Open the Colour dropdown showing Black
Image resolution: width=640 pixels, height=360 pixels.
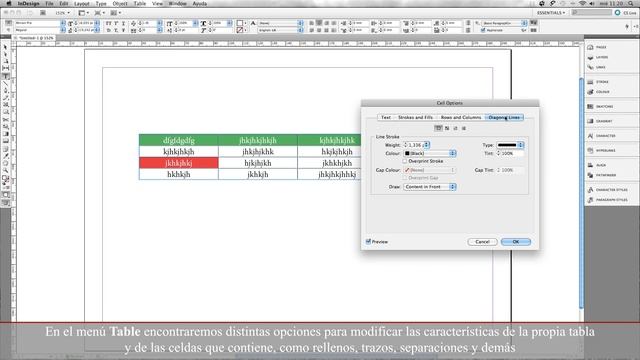coord(430,153)
